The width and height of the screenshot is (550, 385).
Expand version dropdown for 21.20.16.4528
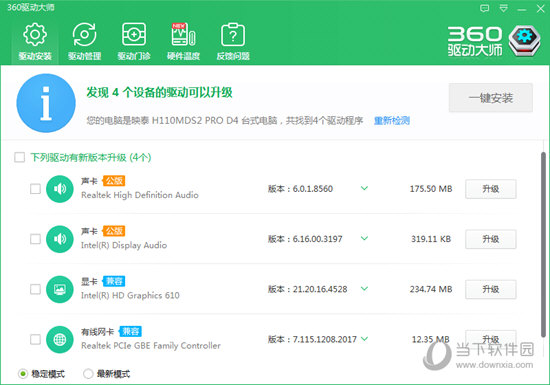tap(364, 289)
